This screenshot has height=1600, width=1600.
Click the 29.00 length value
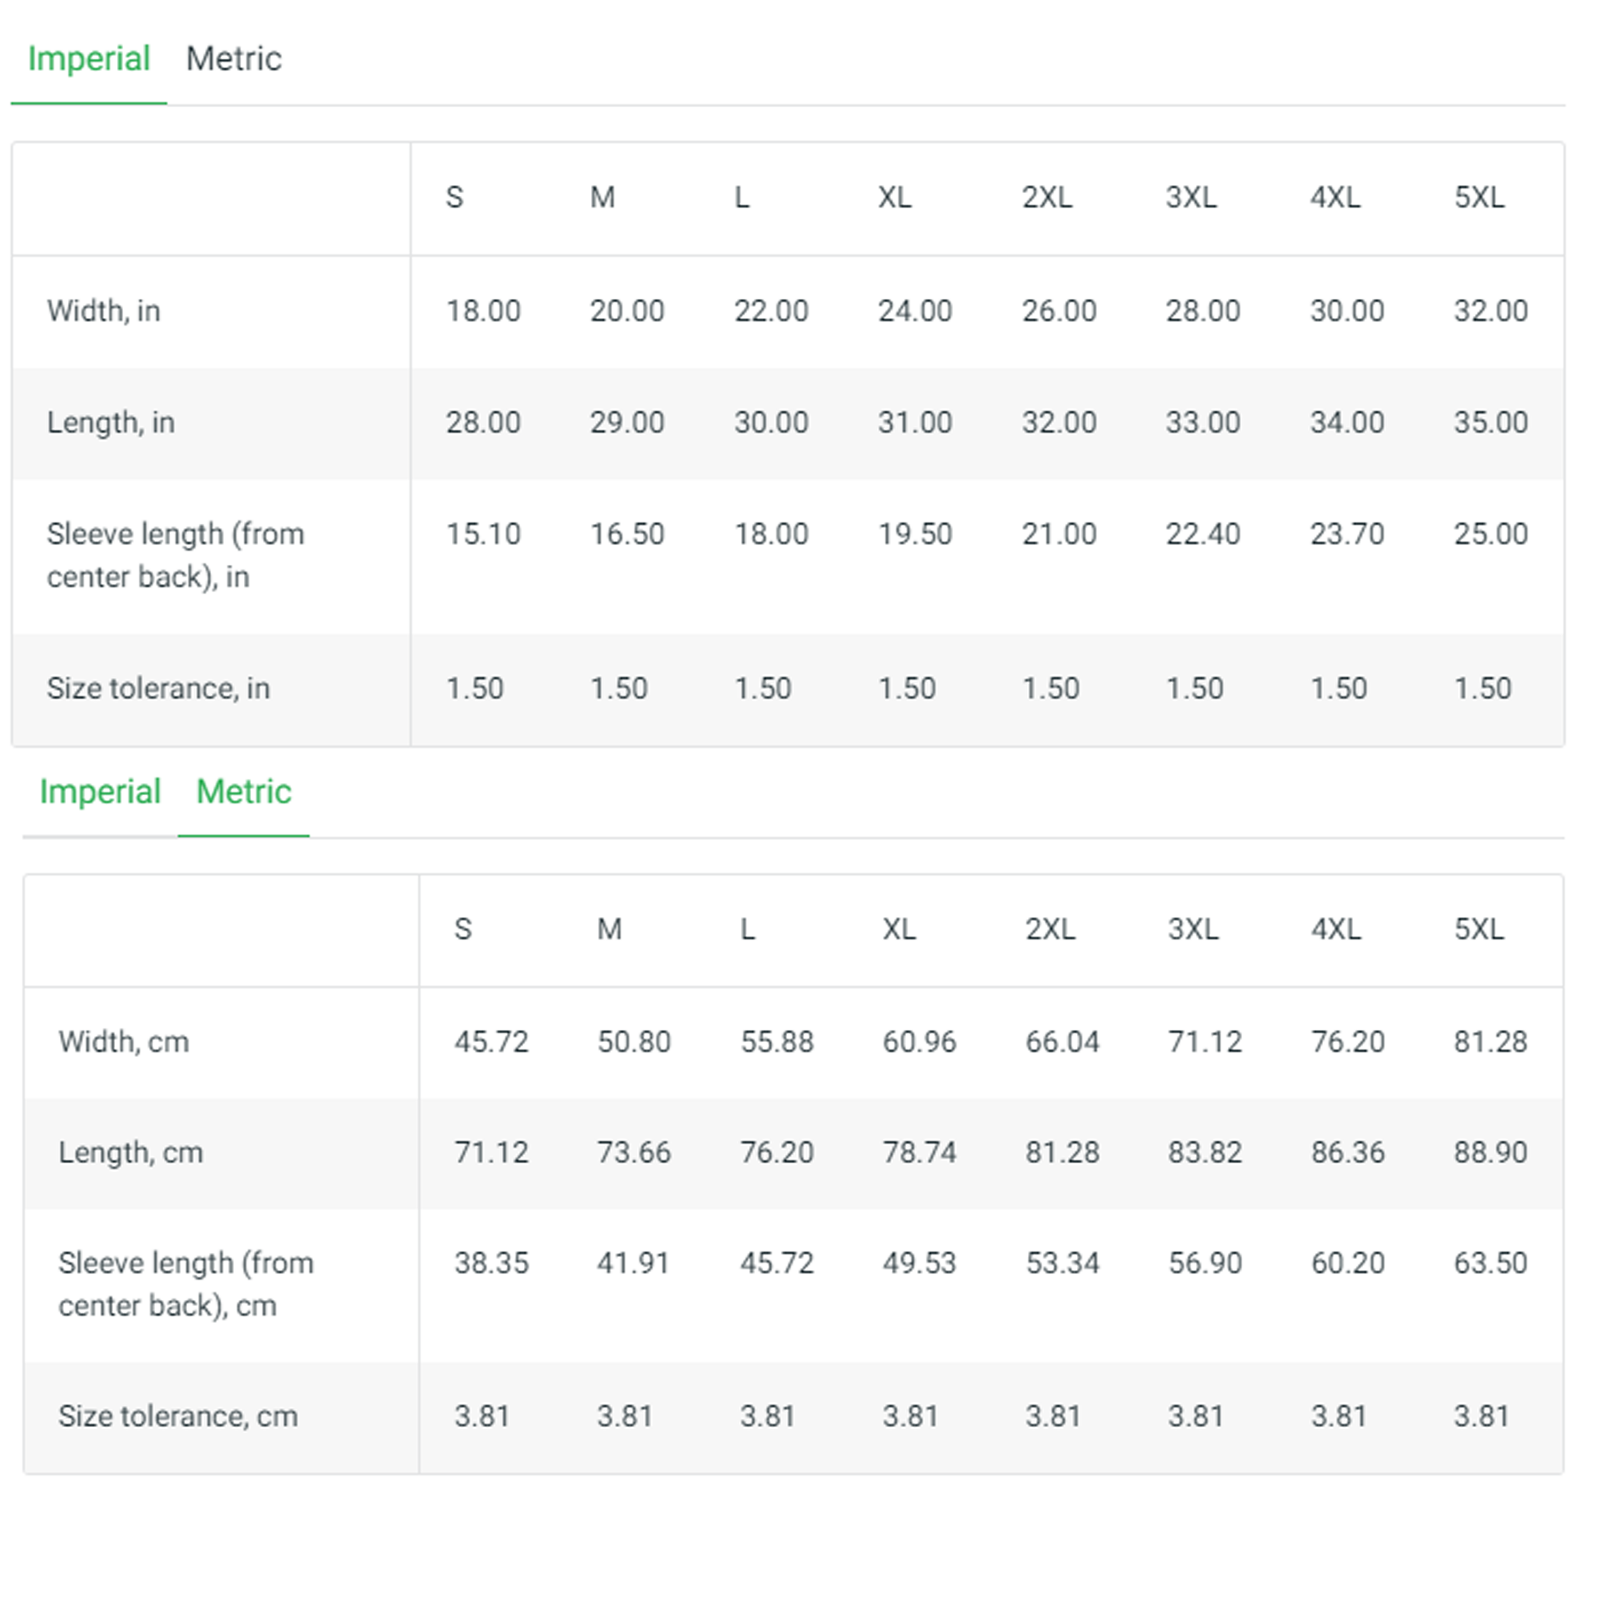click(x=627, y=422)
